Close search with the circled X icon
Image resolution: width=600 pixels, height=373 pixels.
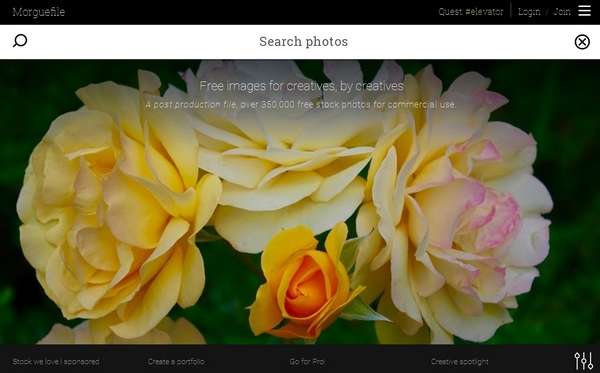(582, 42)
